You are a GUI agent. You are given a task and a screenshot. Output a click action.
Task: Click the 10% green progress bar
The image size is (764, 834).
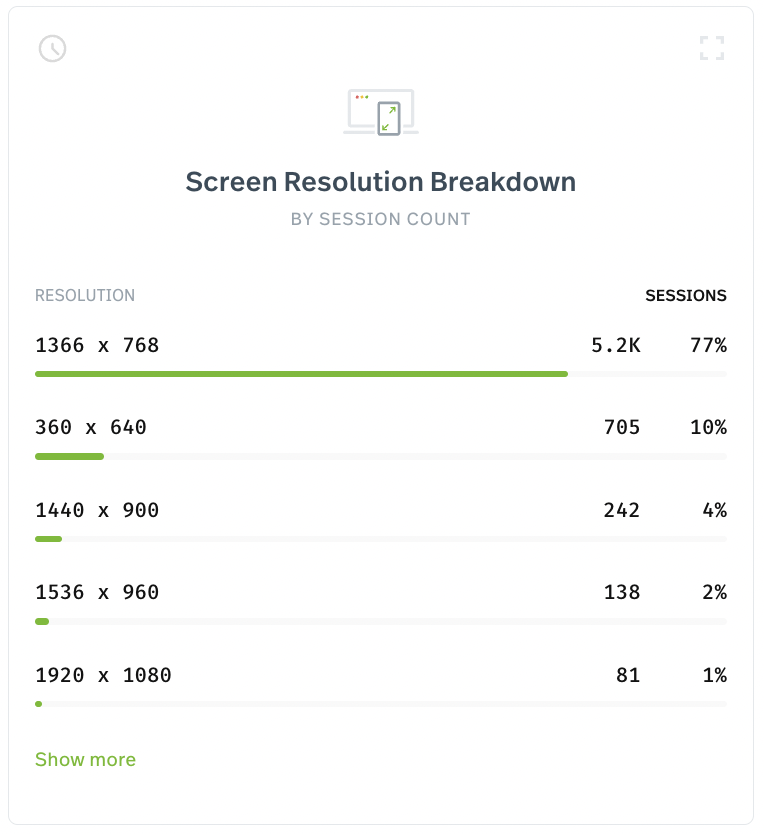tap(69, 456)
